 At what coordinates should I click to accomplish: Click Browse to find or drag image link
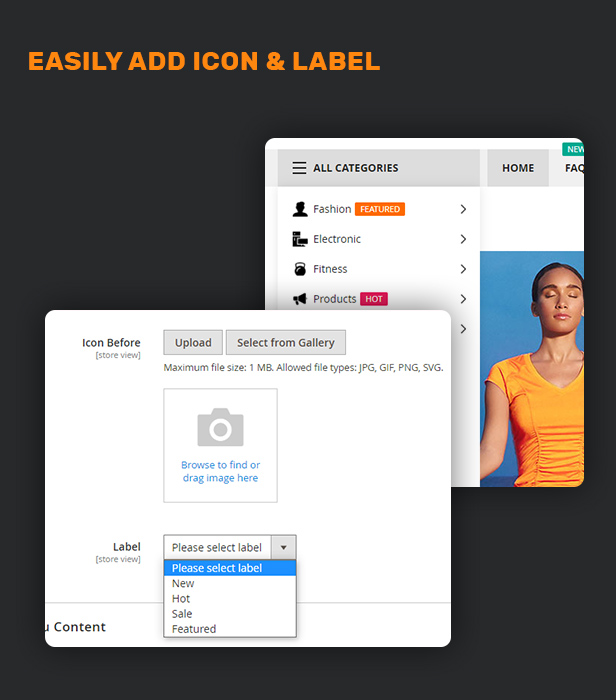tap(221, 471)
